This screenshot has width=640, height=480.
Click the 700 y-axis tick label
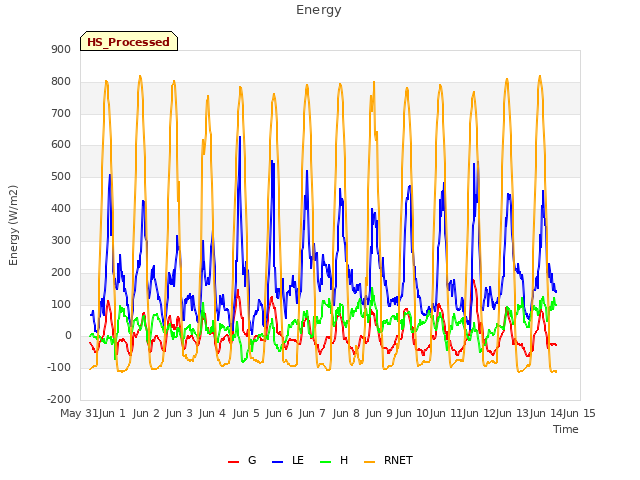pos(61,113)
